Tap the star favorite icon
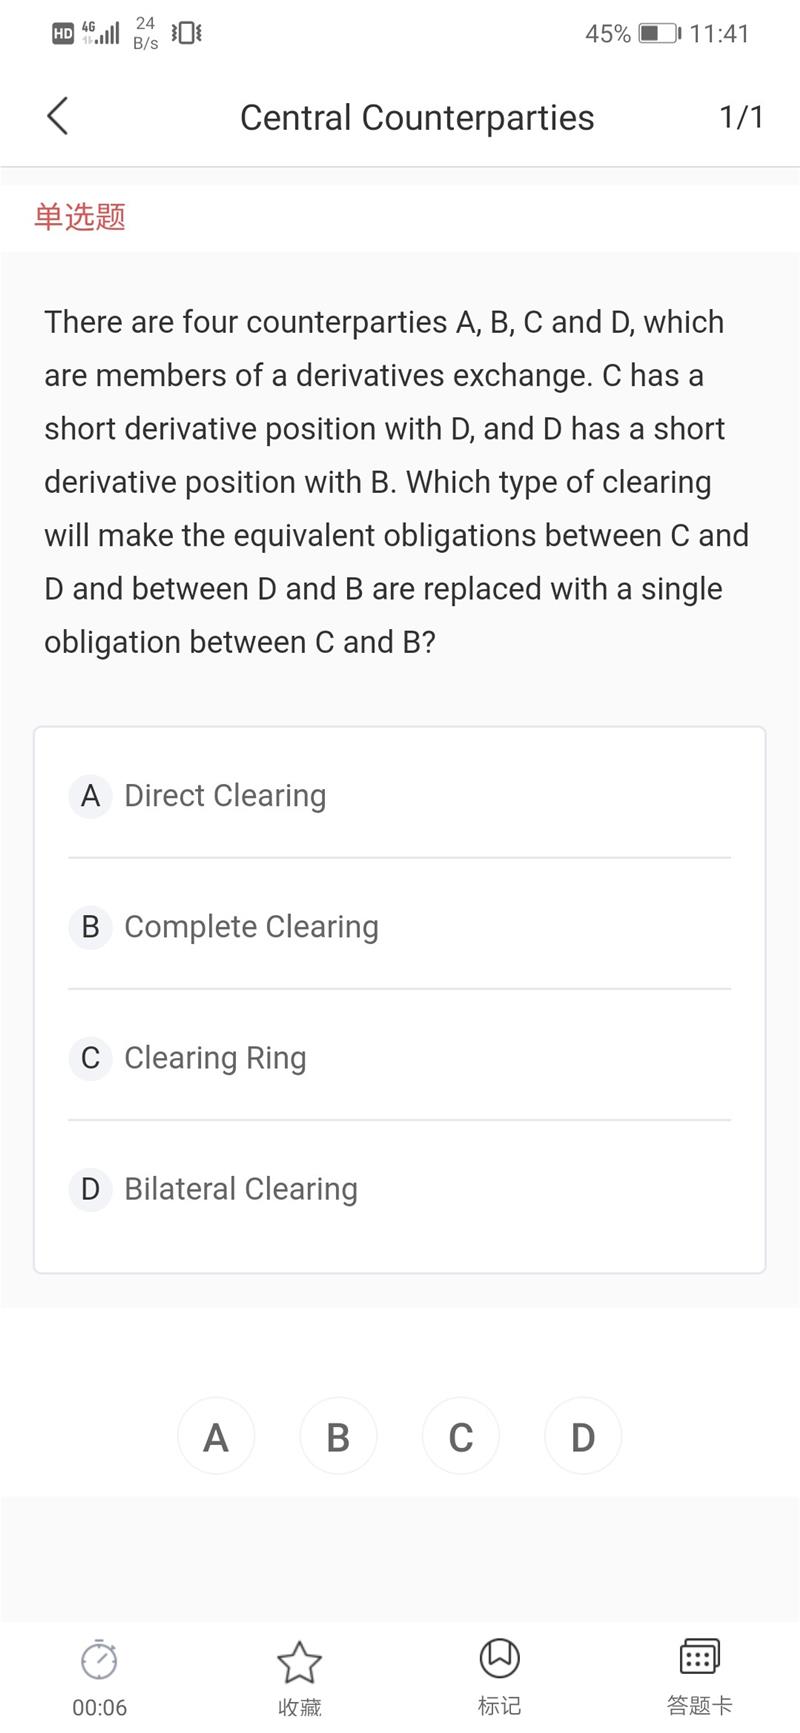The width and height of the screenshot is (800, 1733). pyautogui.click(x=299, y=1661)
